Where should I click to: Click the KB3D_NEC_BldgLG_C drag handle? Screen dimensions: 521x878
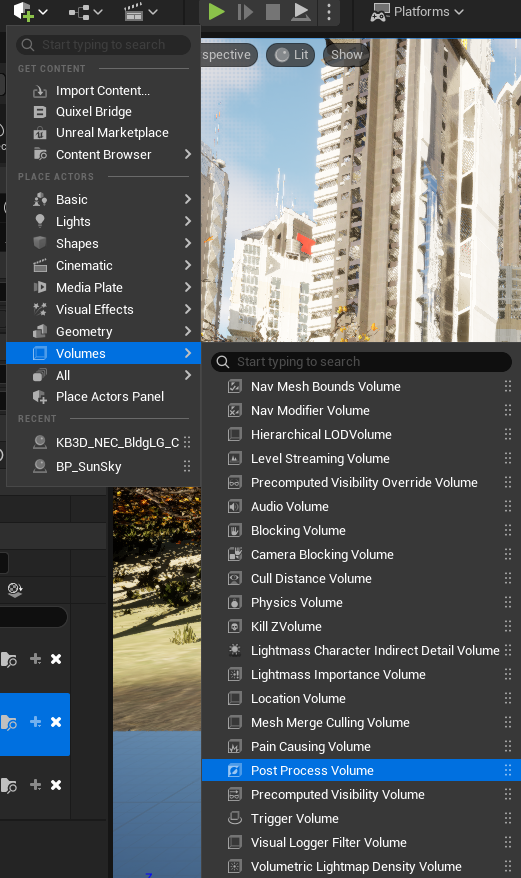tap(187, 442)
